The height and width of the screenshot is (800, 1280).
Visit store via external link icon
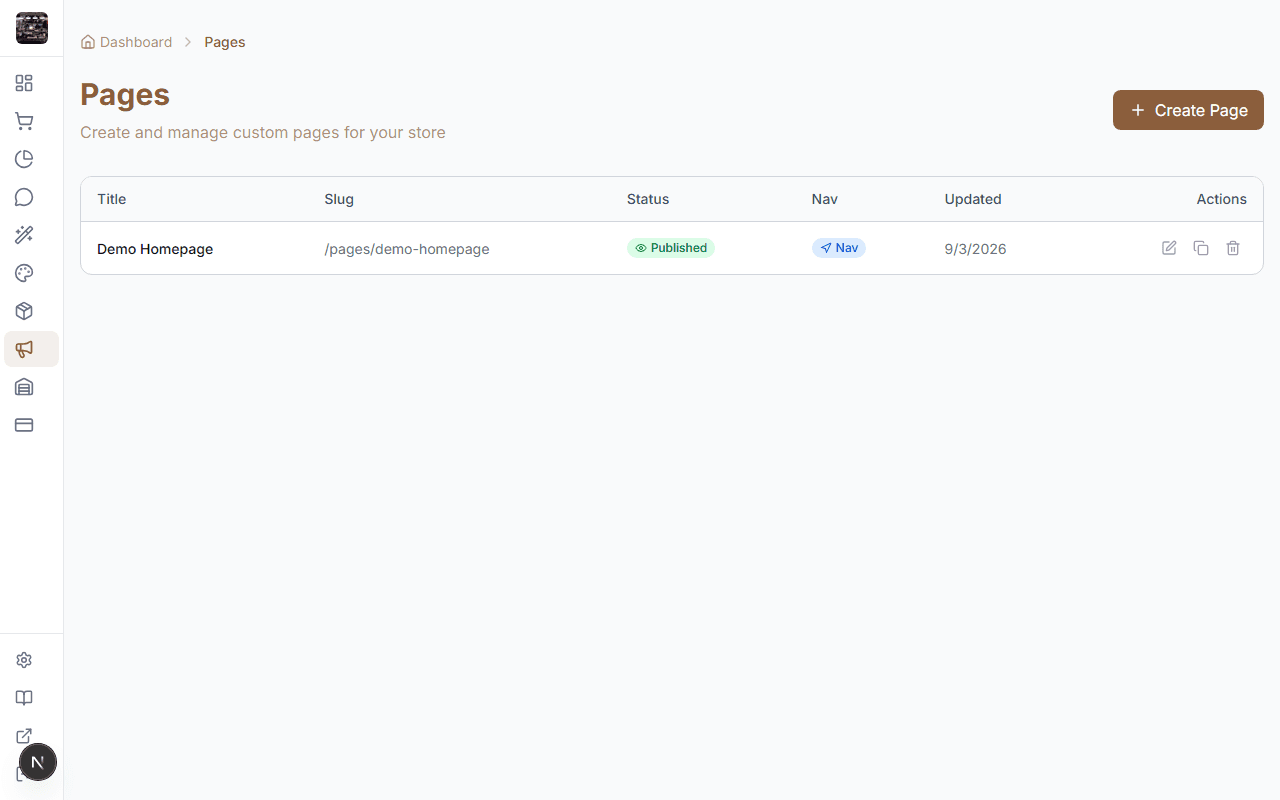pyautogui.click(x=24, y=736)
